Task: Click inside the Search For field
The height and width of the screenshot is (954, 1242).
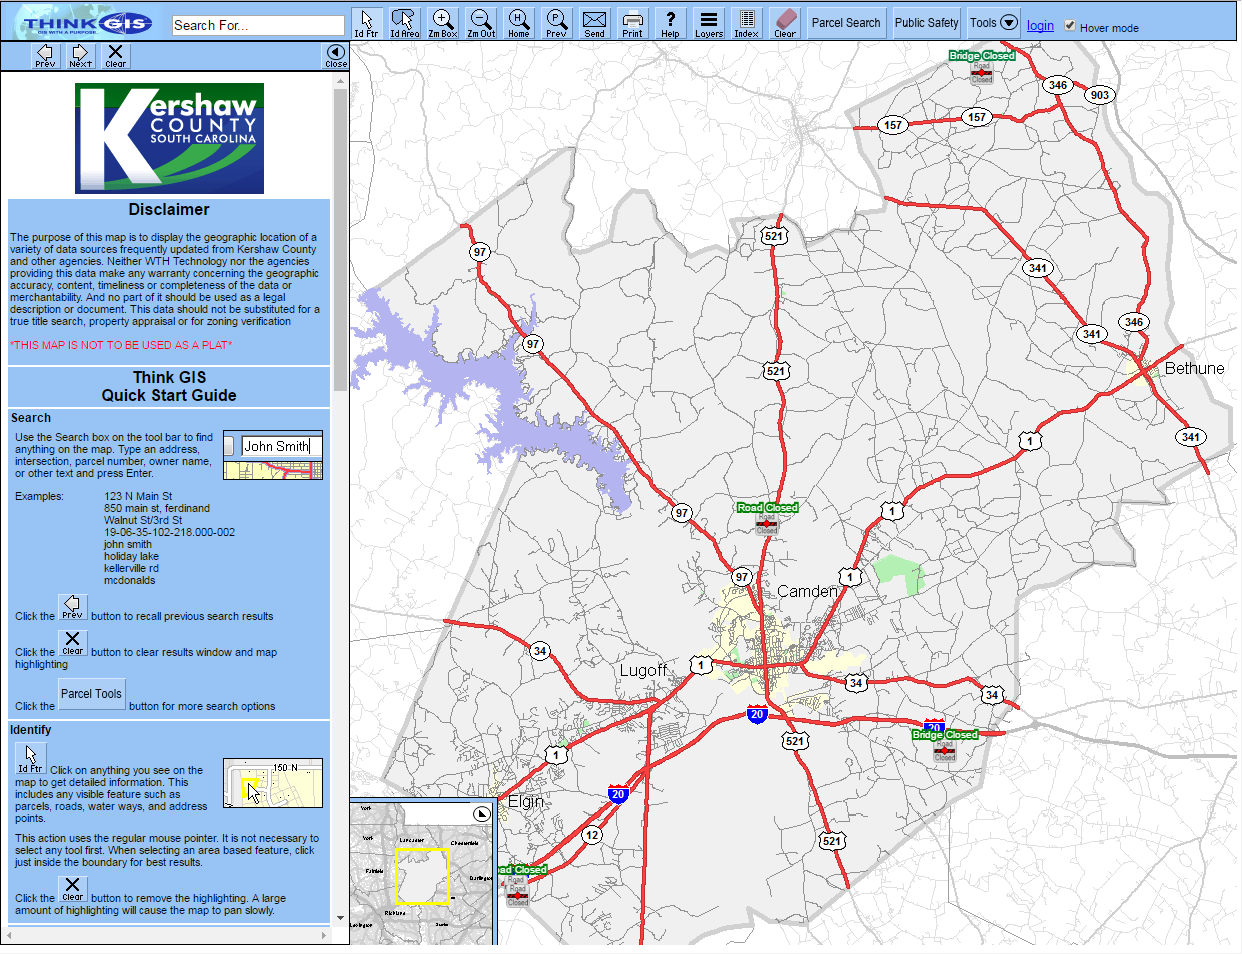Action: click(257, 24)
